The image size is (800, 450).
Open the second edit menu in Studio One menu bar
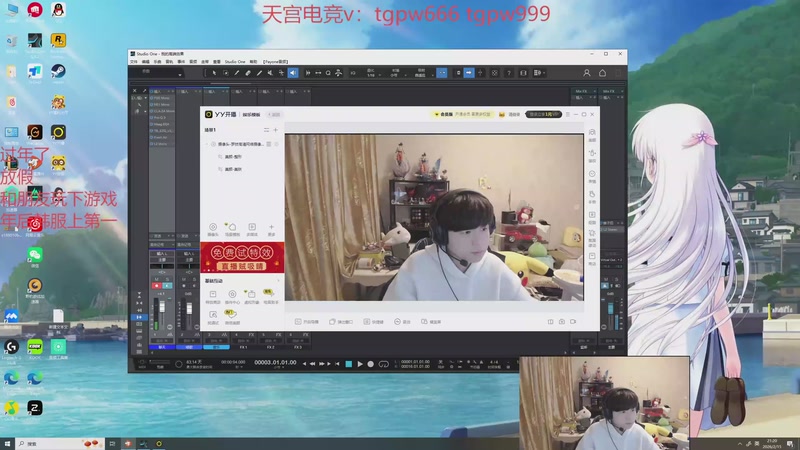coord(145,62)
